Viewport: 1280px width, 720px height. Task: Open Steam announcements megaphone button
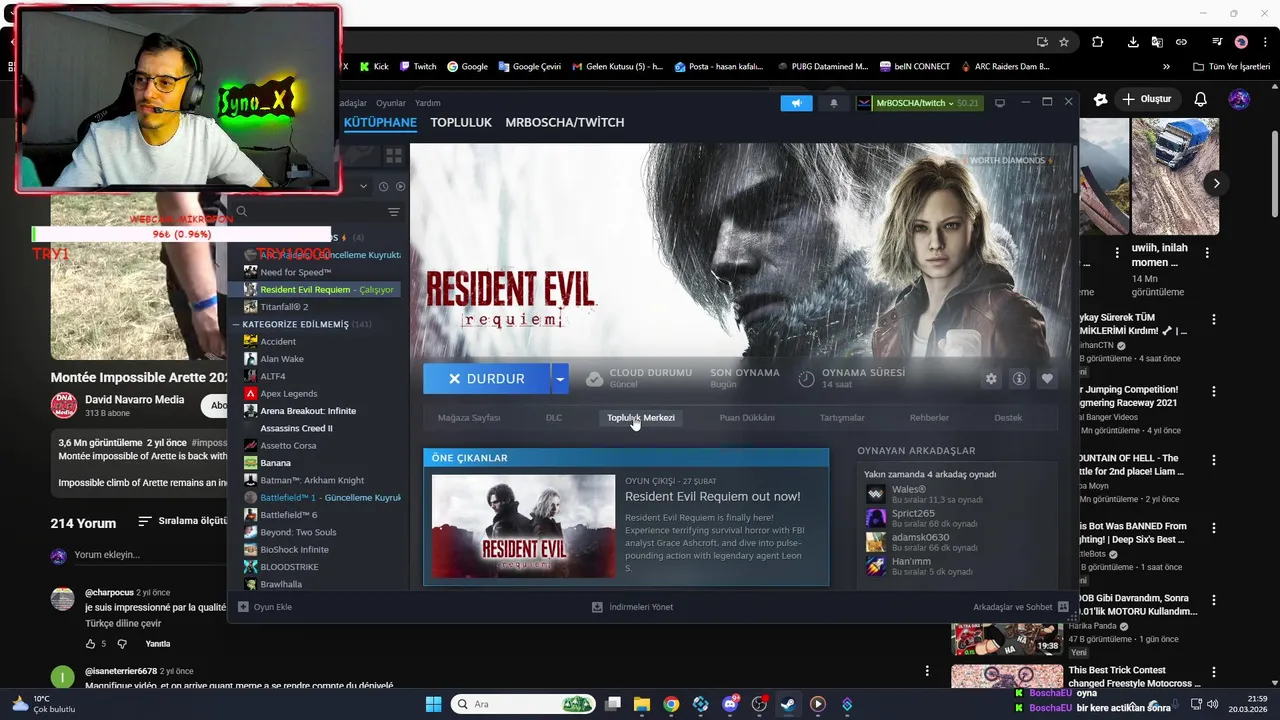(796, 103)
